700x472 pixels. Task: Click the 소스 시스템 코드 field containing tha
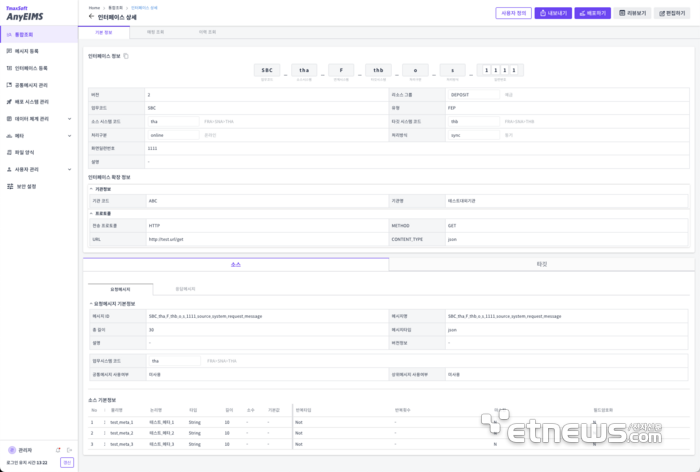click(173, 121)
